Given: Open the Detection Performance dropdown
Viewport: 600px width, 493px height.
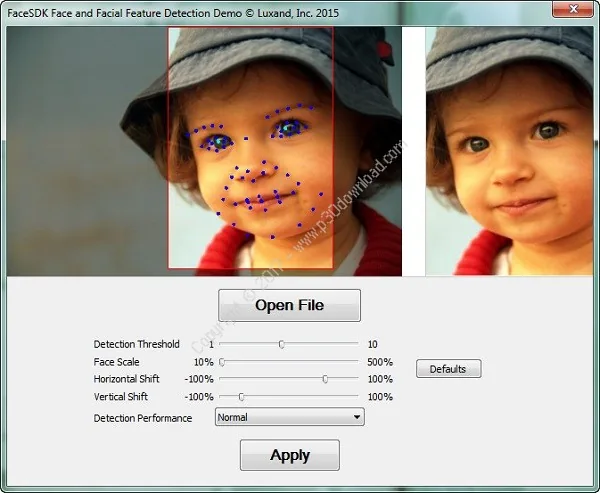Looking at the screenshot, I should tap(290, 417).
